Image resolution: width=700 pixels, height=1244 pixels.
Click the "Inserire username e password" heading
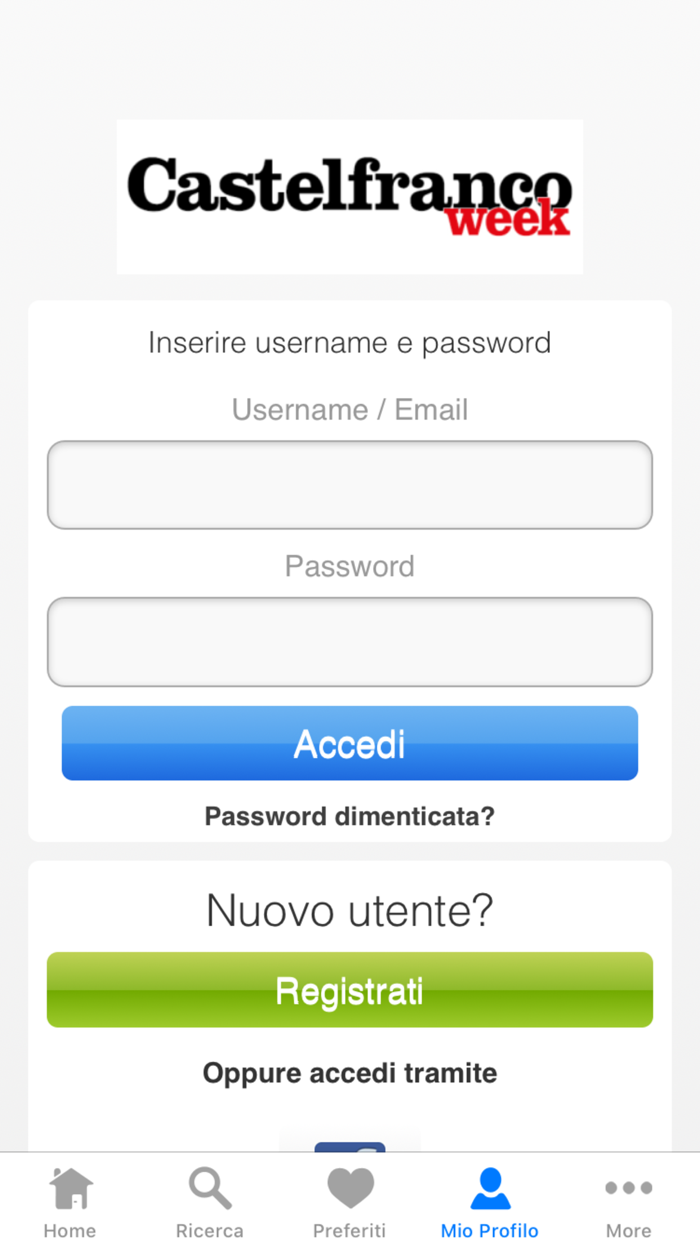[x=350, y=343]
